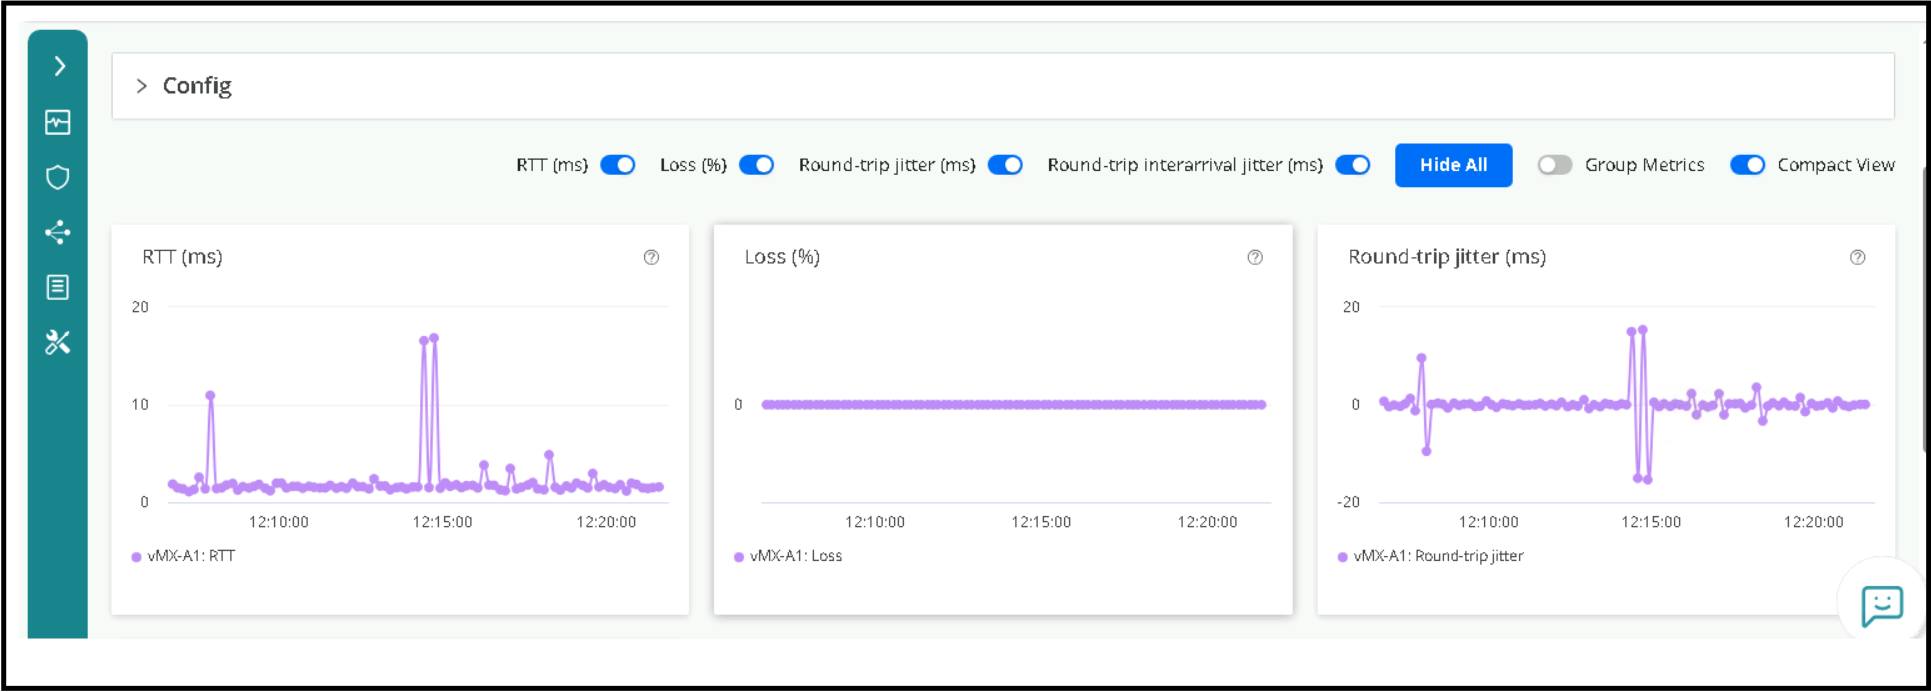Click the Loss chart help icon
Screen dimensions: 1931x692
[x=1255, y=257]
